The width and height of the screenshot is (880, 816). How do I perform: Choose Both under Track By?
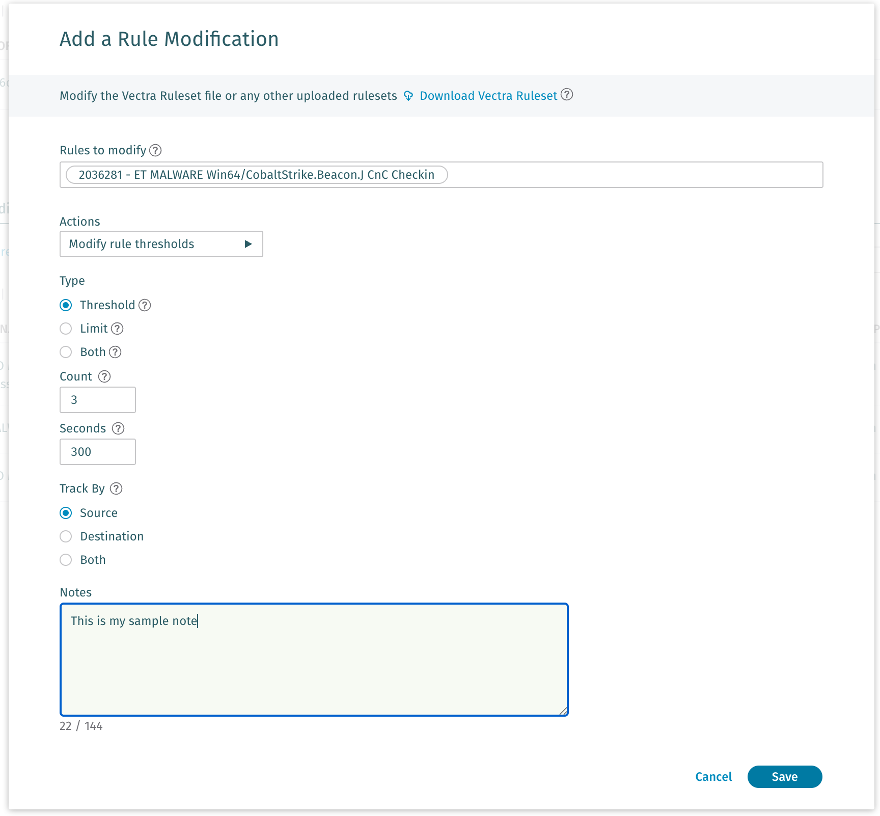65,560
